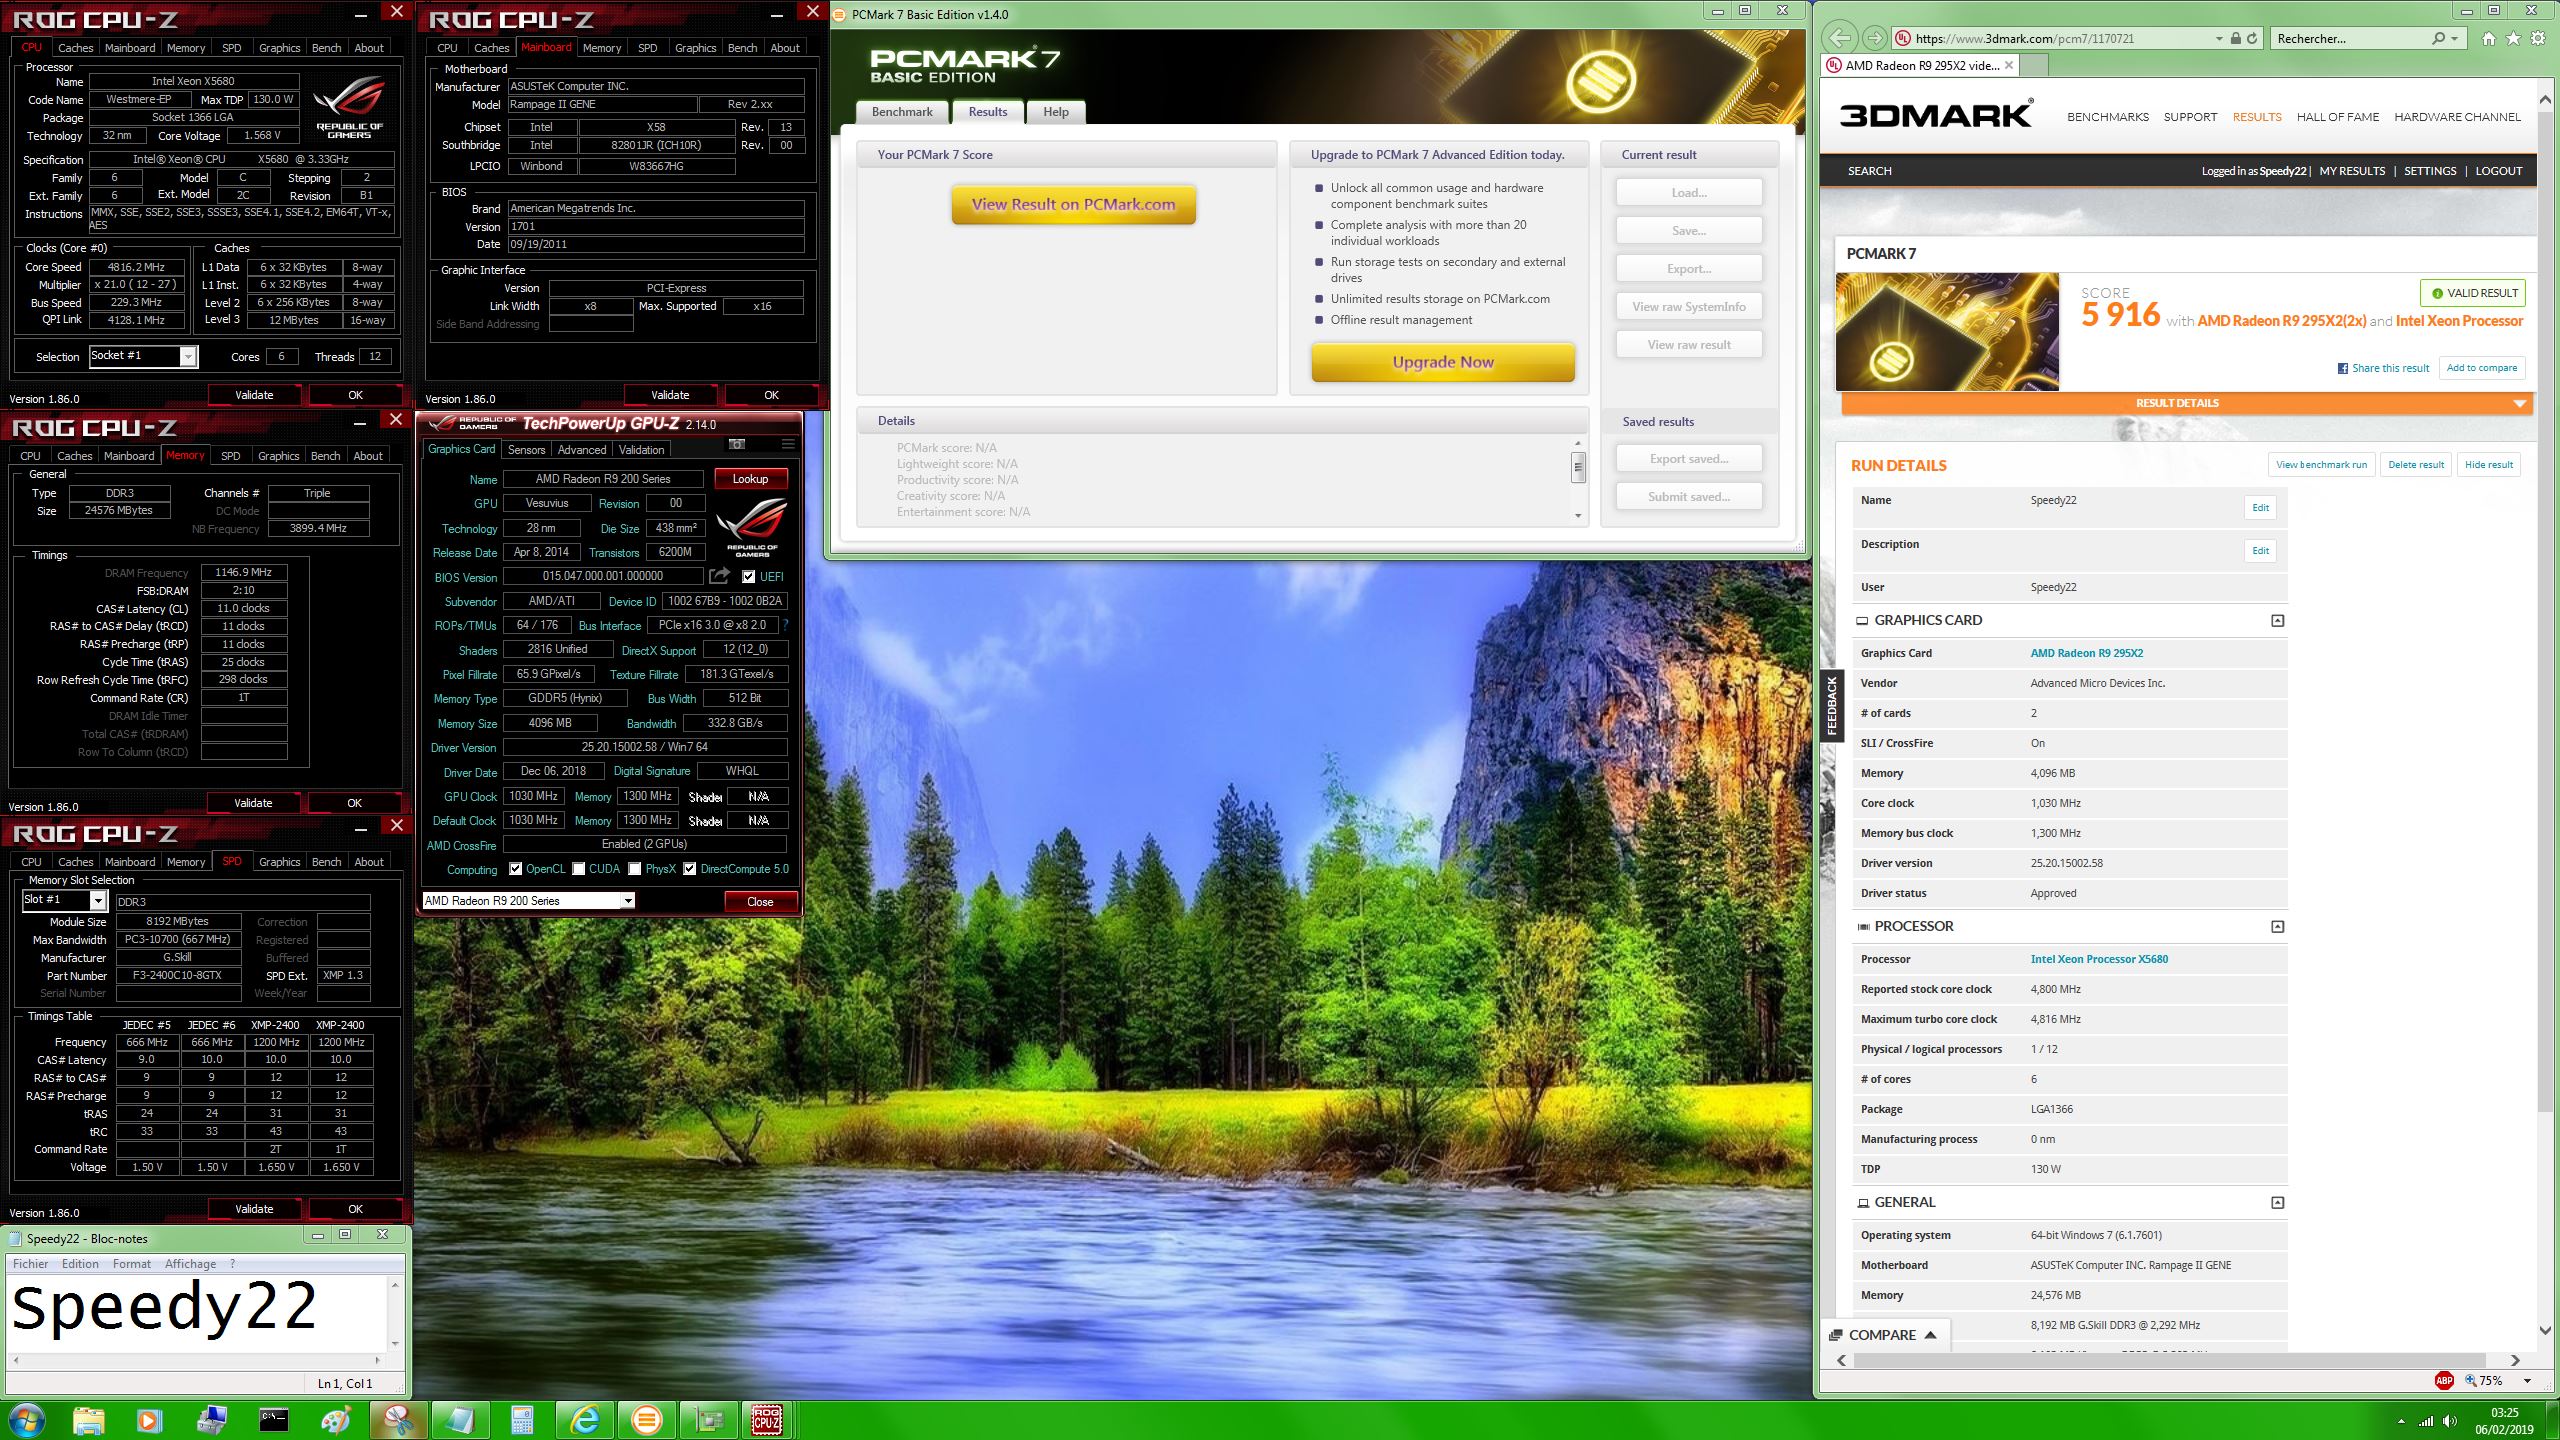
Task: Collapse the PROCESSOR section
Action: [x=2277, y=927]
